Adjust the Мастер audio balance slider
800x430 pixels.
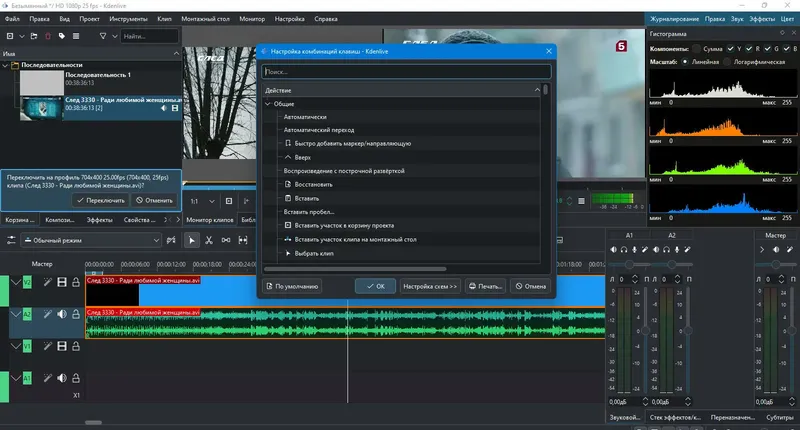click(775, 263)
